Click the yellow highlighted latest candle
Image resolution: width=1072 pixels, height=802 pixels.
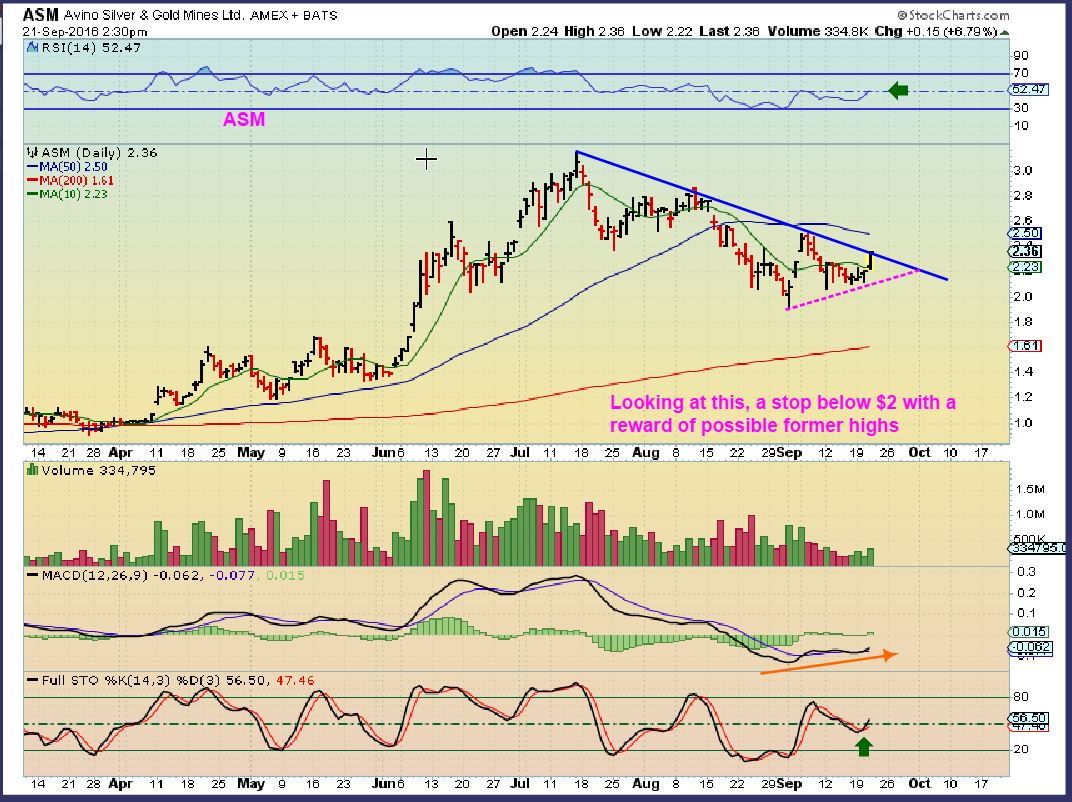[x=871, y=261]
